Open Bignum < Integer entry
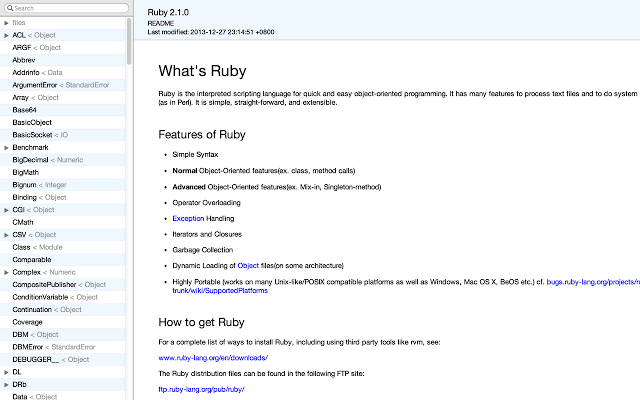This screenshot has height=400, width=640. point(62,185)
